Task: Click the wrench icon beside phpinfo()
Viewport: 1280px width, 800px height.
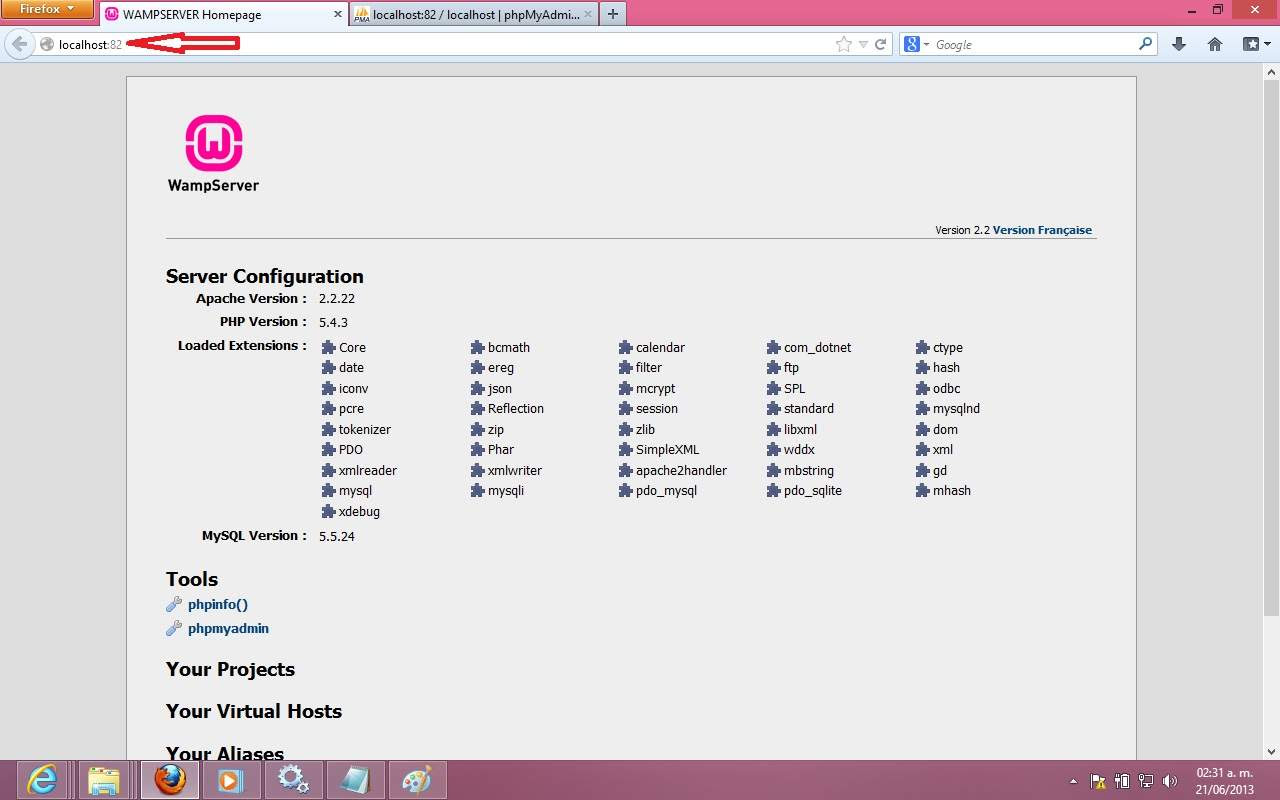Action: point(174,604)
